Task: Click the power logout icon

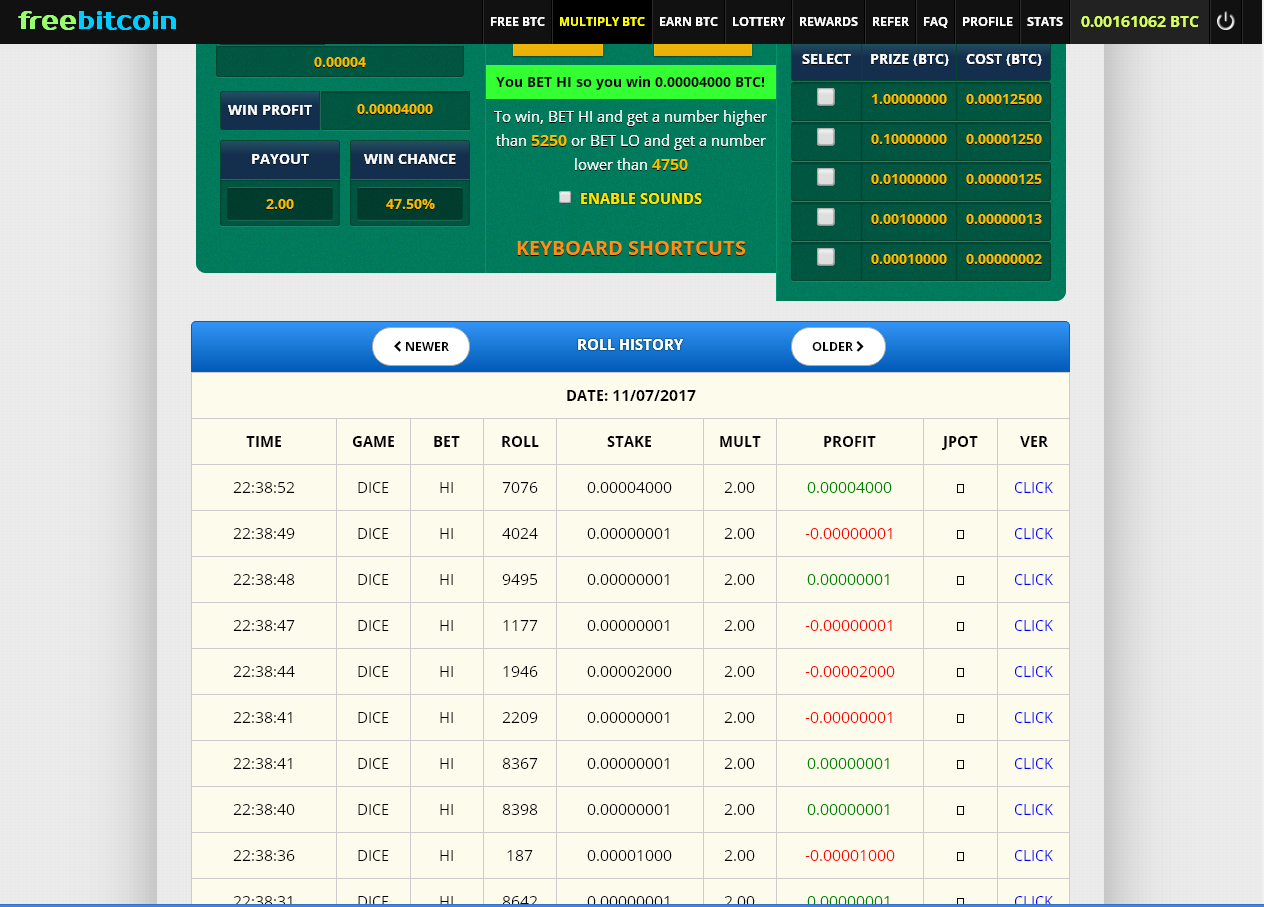Action: pos(1225,21)
